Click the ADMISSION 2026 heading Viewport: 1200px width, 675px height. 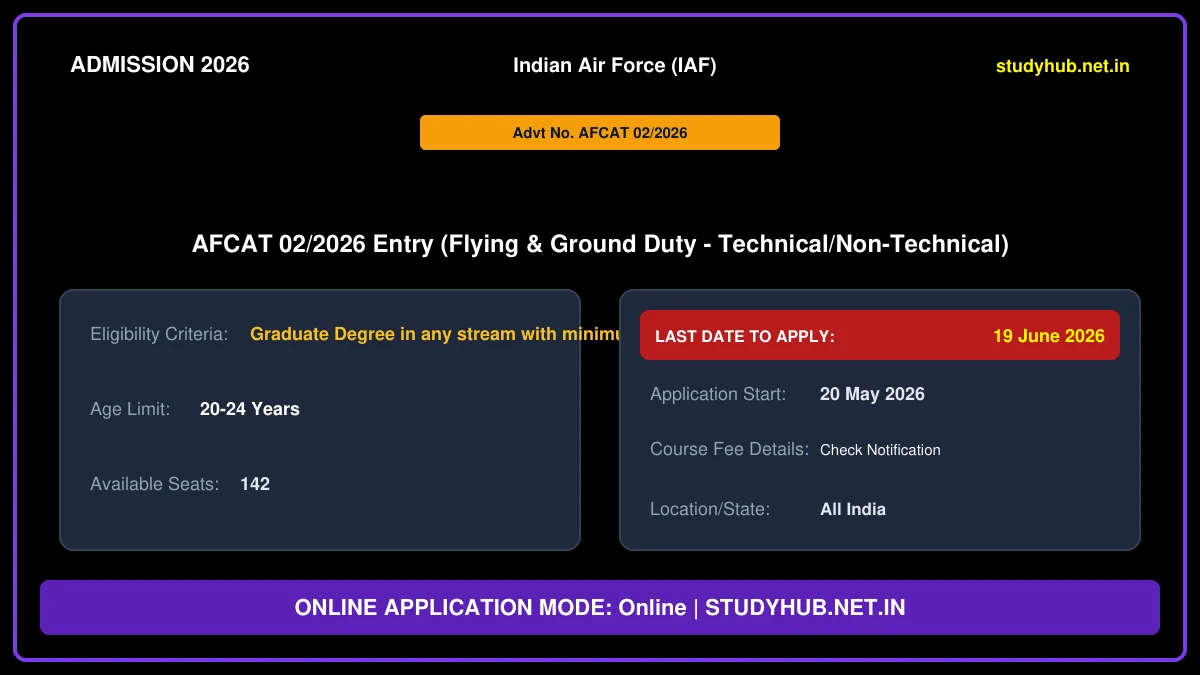point(160,65)
